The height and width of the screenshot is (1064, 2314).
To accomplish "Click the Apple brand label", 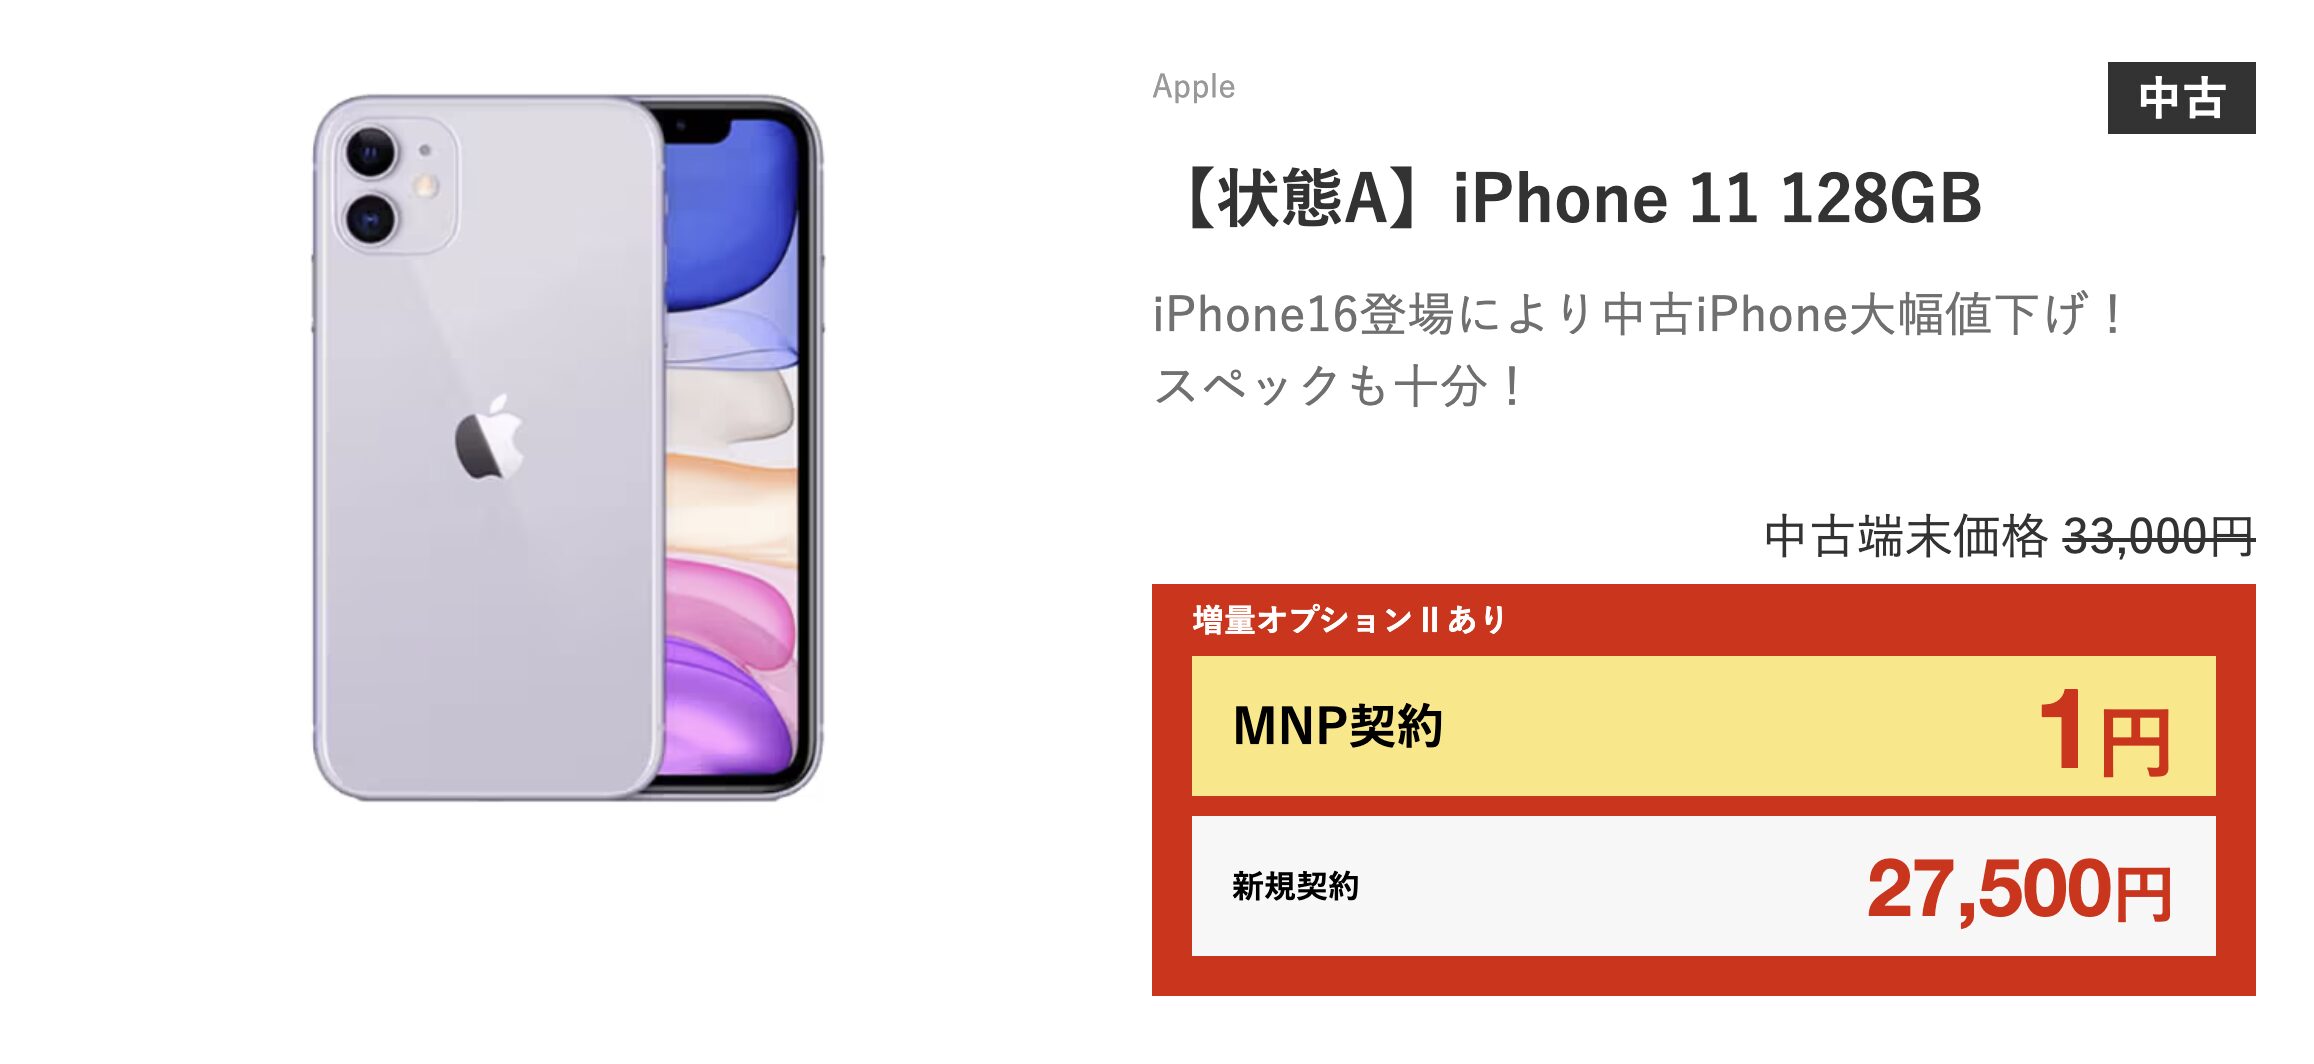I will (1193, 87).
